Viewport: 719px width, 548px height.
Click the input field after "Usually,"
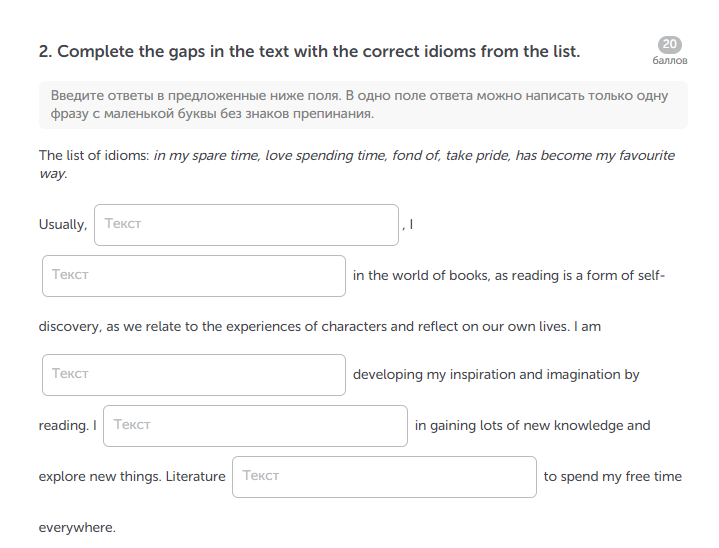tap(246, 225)
